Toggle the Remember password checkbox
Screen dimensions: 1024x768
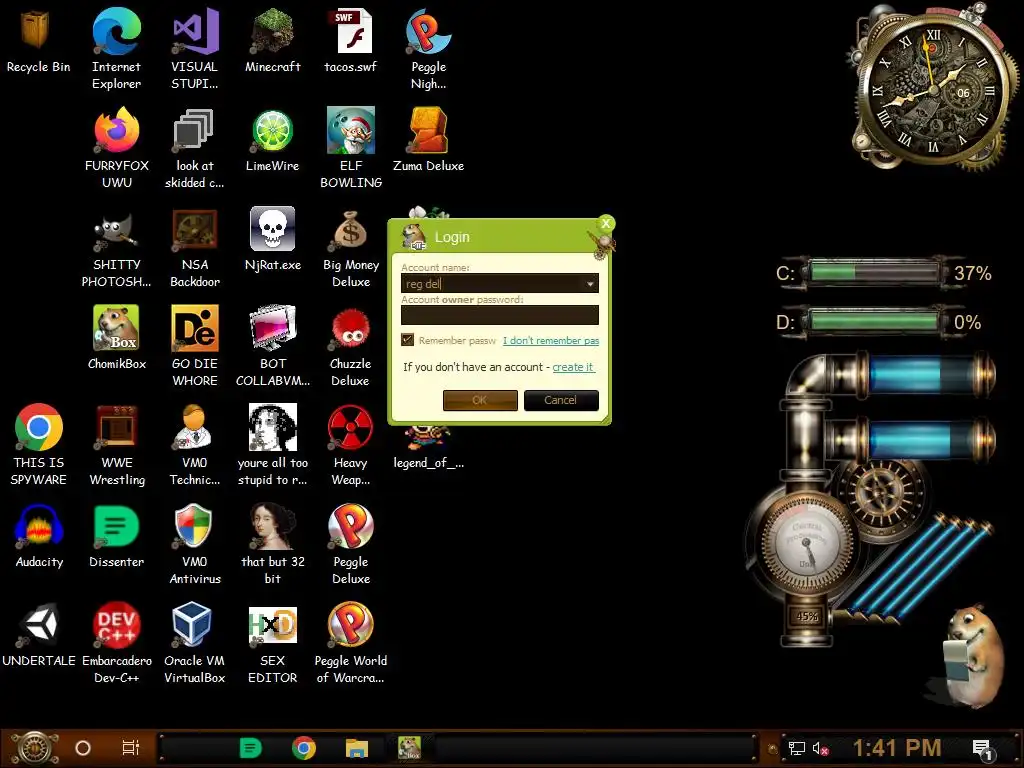click(x=408, y=340)
